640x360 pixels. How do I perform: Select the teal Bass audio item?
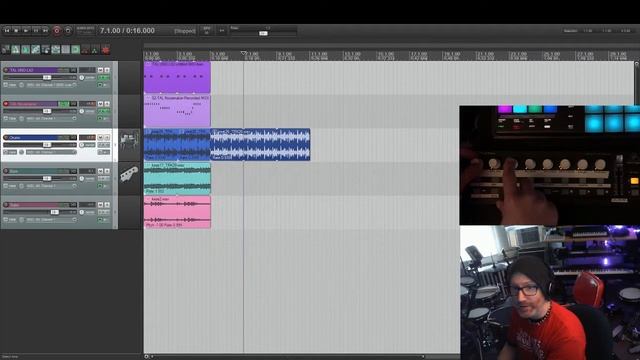(x=177, y=178)
